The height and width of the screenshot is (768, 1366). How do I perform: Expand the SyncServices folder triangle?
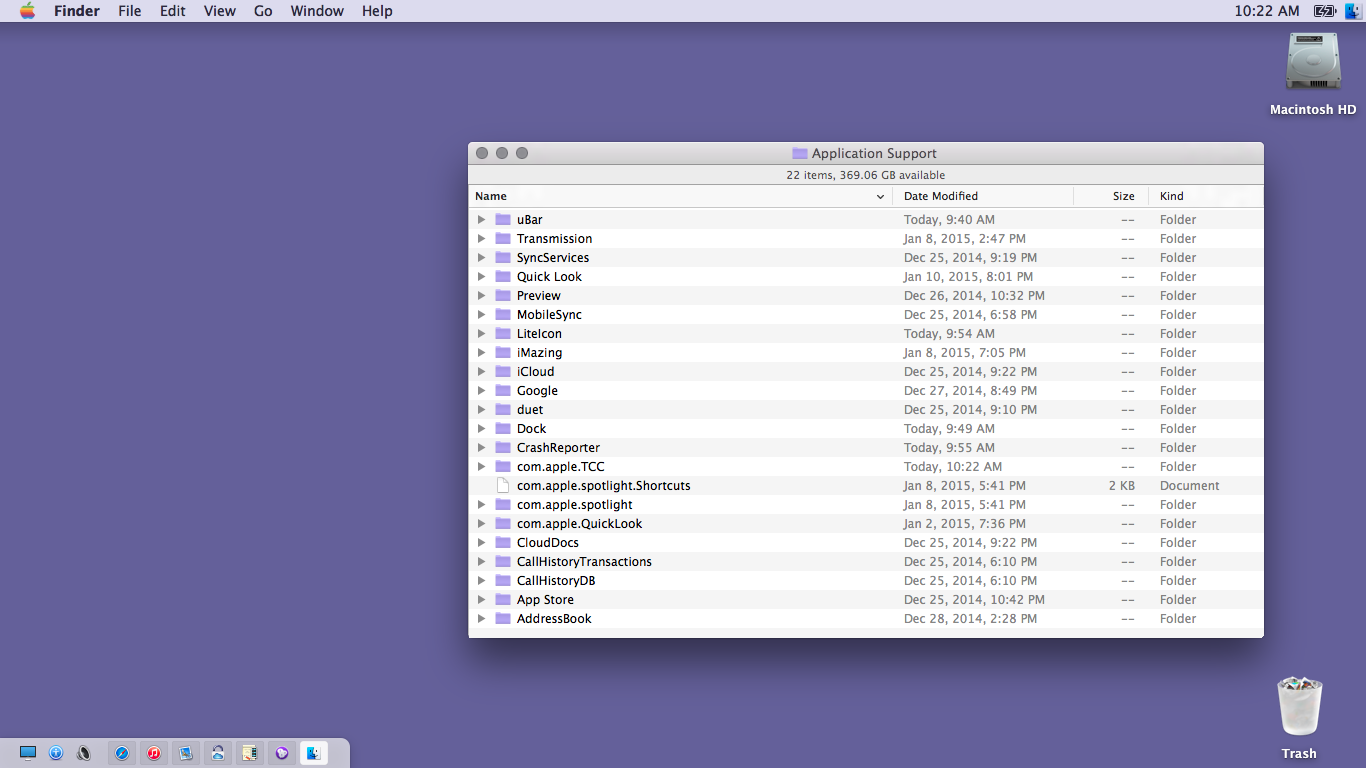click(x=481, y=258)
